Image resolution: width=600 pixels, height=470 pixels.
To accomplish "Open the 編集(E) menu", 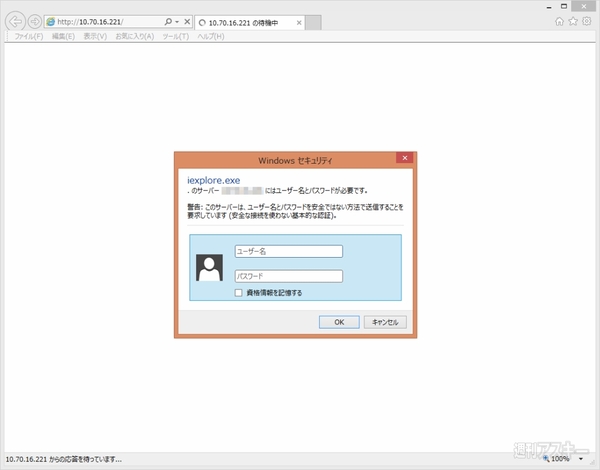I will (x=63, y=36).
